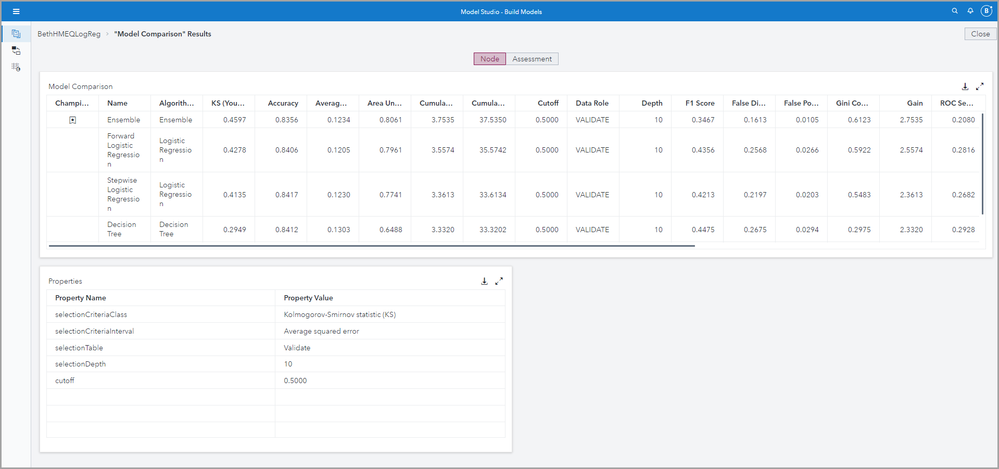Go to BethHMEQLogReg breadcrumb link
The width and height of the screenshot is (999, 469).
pyautogui.click(x=69, y=34)
